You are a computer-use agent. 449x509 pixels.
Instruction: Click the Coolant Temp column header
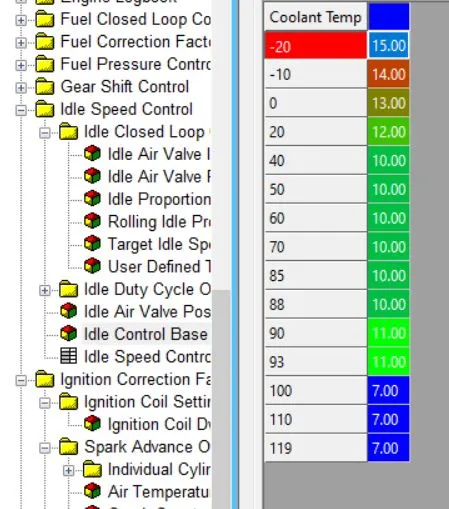pyautogui.click(x=316, y=17)
